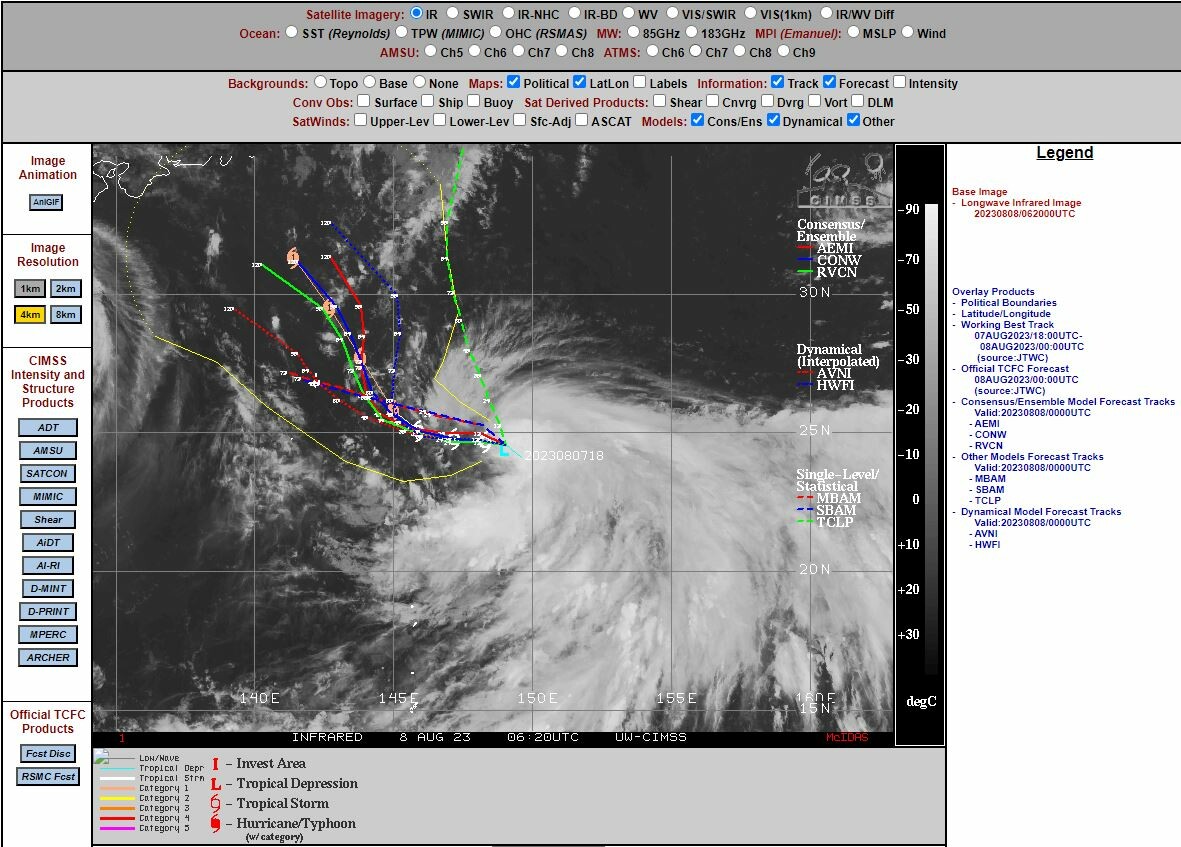Viewport: 1181px width, 847px height.
Task: Switch imagery to WV
Action: [628, 13]
